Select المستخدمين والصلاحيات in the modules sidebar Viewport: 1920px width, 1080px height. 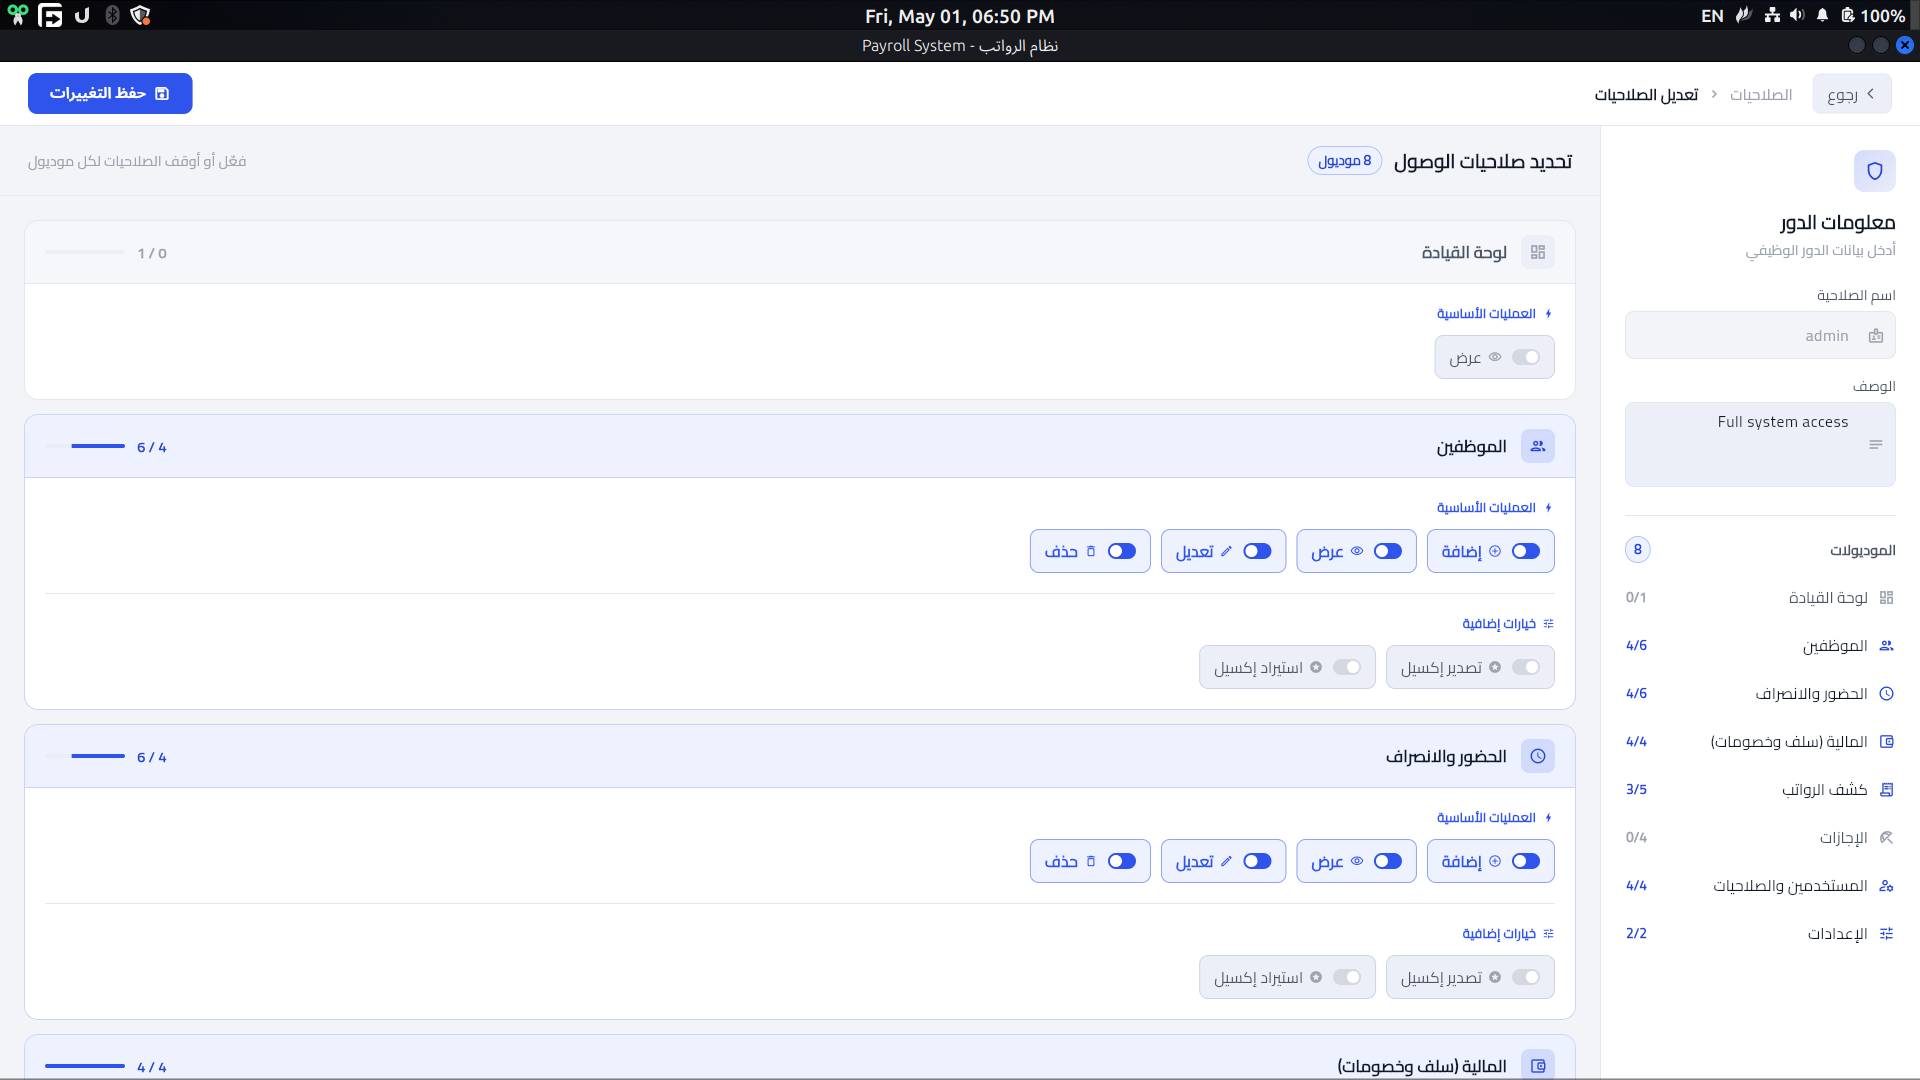tap(1760, 886)
